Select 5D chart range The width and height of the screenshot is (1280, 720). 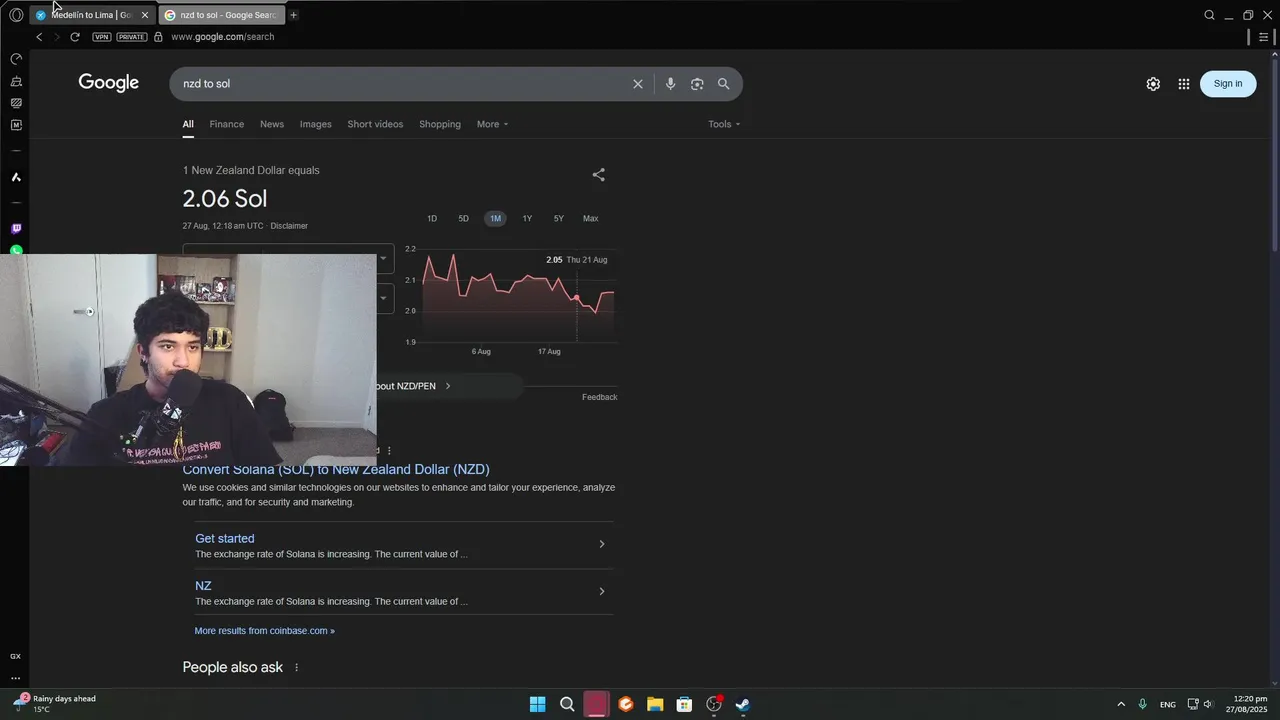(463, 218)
